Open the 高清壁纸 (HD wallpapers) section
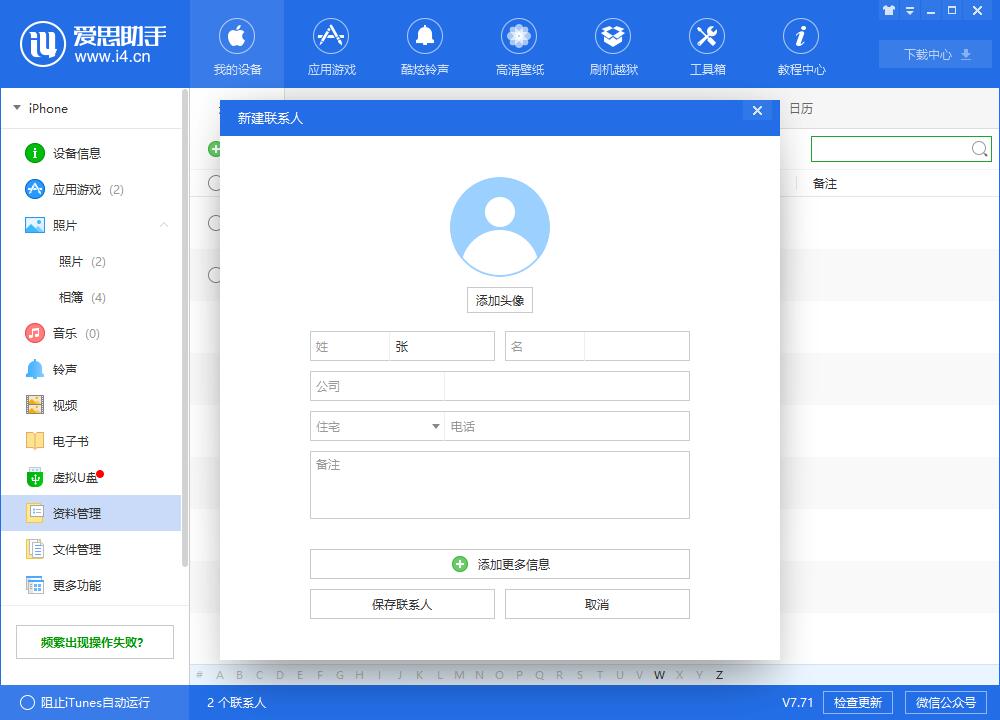The image size is (1000, 720). 519,45
